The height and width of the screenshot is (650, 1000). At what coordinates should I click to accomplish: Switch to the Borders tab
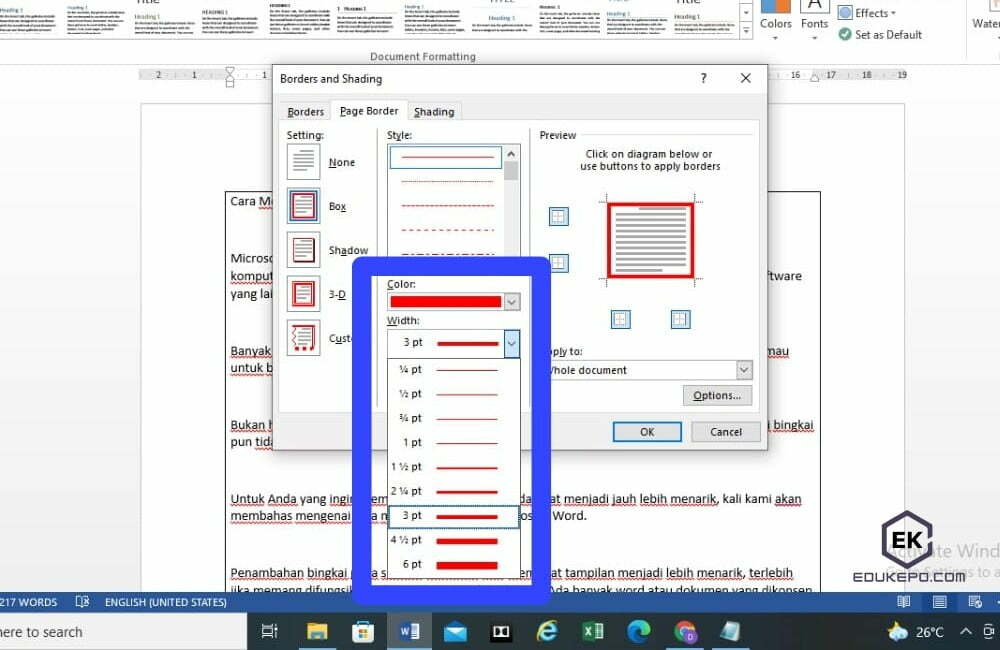click(304, 111)
